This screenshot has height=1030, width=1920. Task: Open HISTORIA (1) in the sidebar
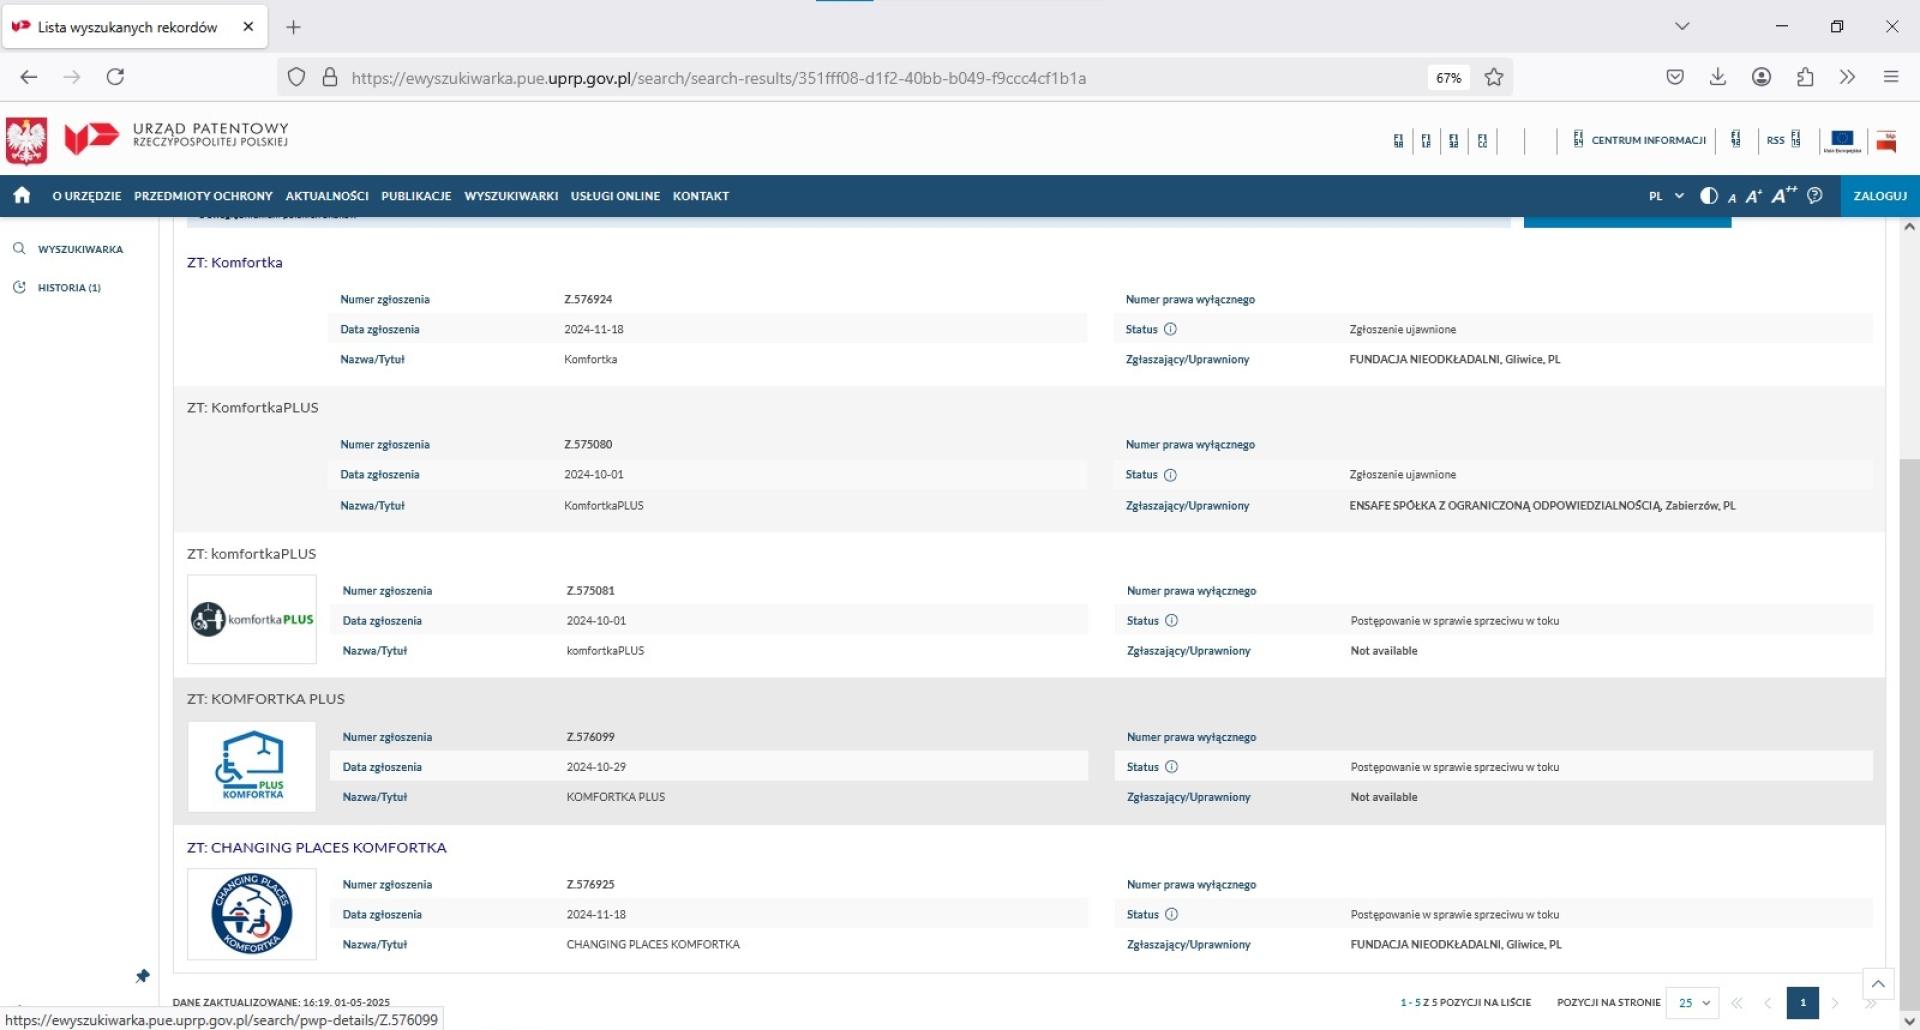69,288
